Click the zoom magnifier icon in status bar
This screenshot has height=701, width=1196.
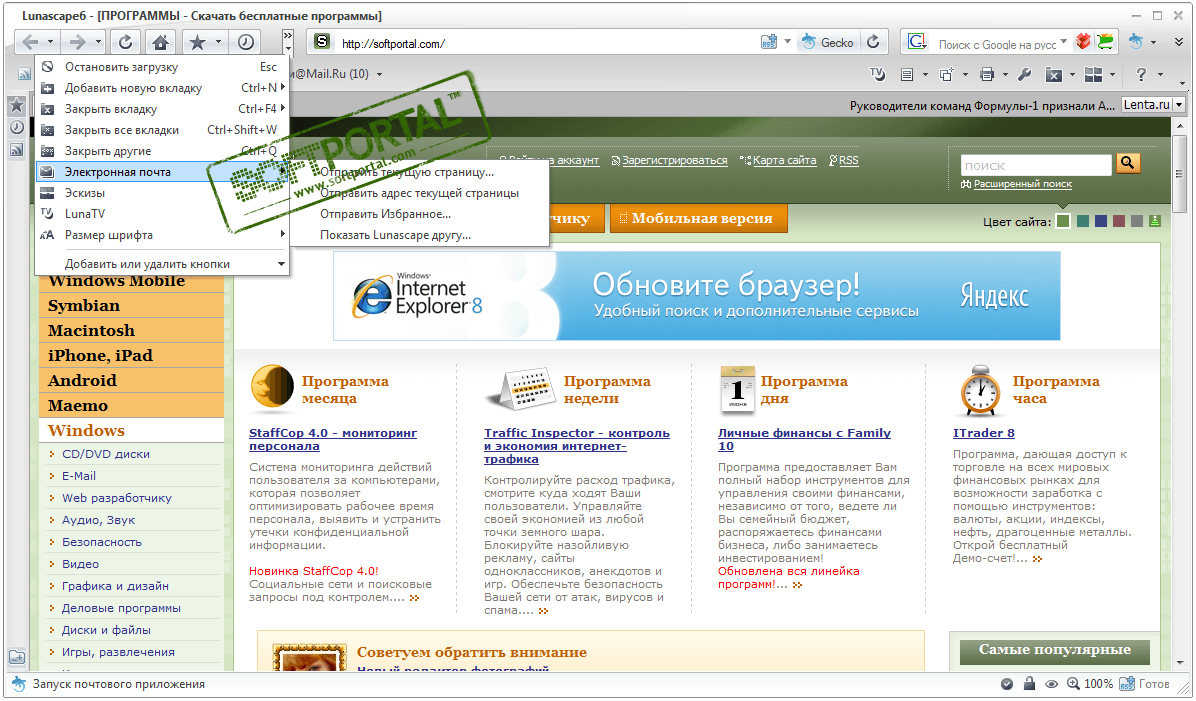coord(1073,683)
